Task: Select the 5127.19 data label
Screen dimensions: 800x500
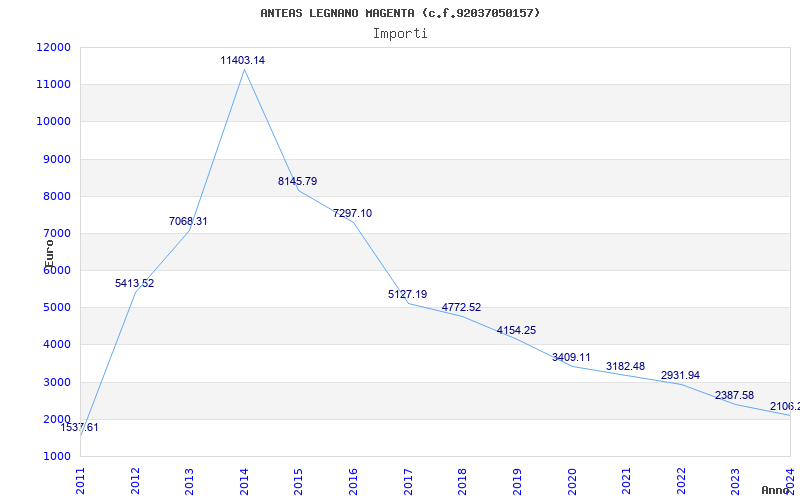Action: pos(408,294)
